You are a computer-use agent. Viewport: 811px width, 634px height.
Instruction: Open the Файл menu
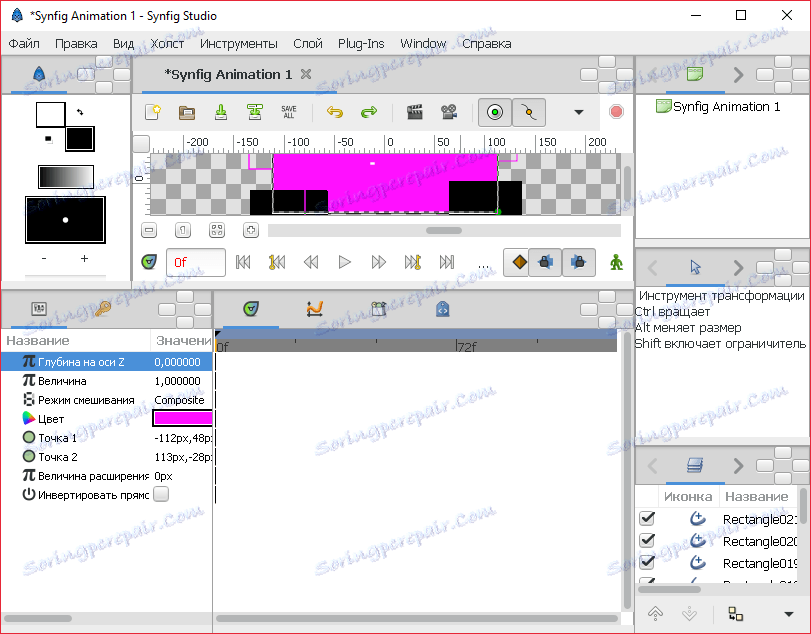(x=24, y=43)
